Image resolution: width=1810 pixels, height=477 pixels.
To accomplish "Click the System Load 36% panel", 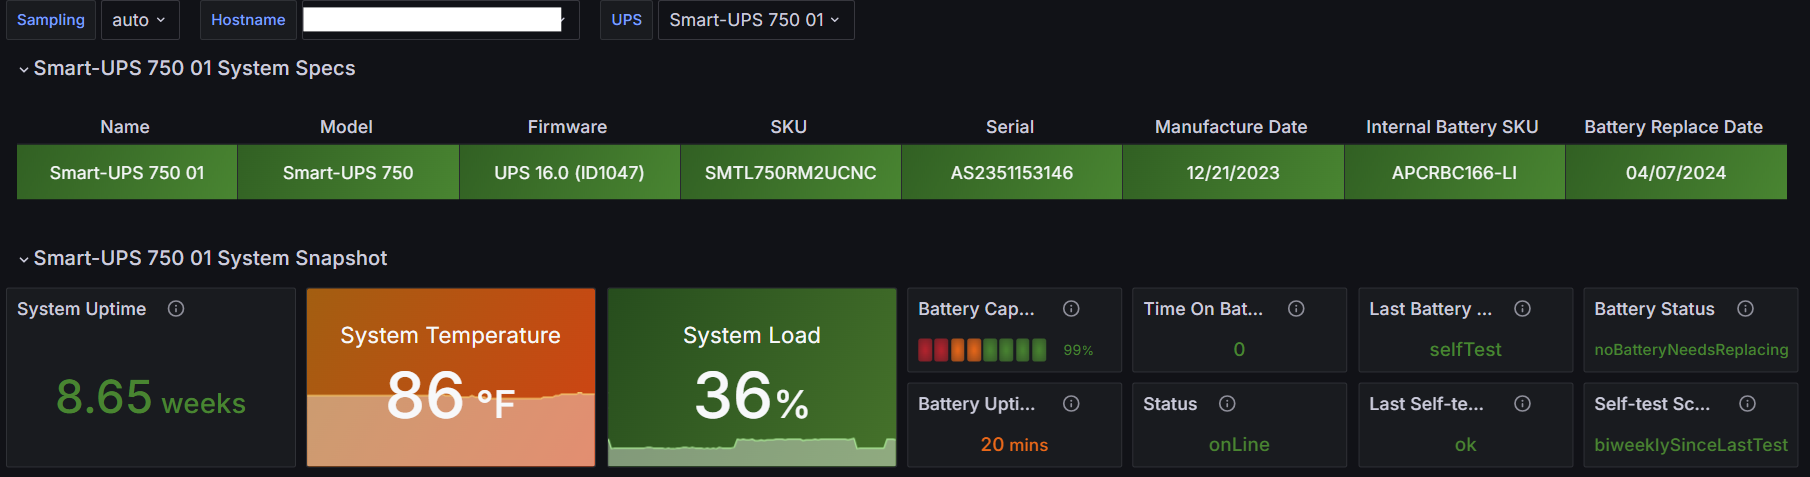I will pos(751,378).
